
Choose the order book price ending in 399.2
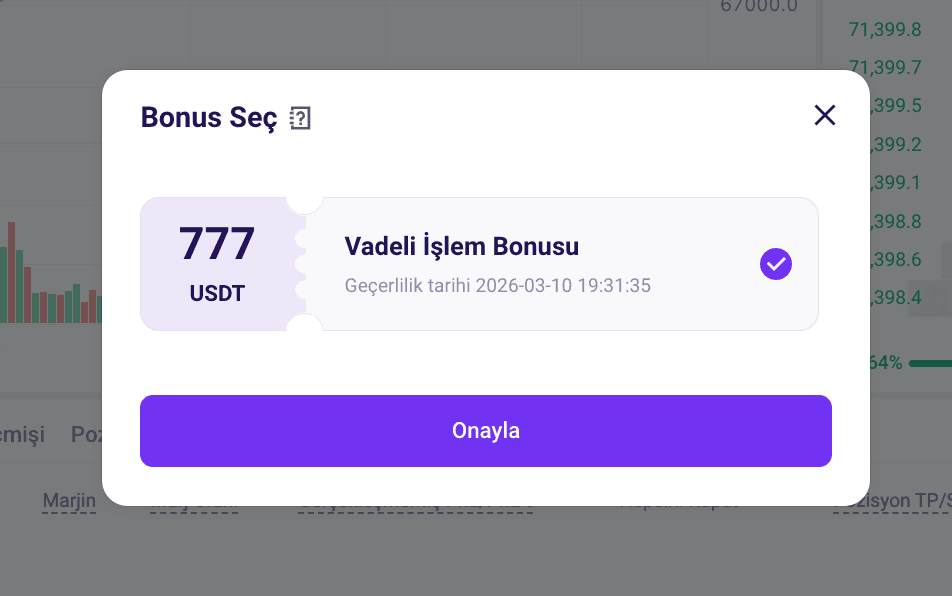click(896, 144)
